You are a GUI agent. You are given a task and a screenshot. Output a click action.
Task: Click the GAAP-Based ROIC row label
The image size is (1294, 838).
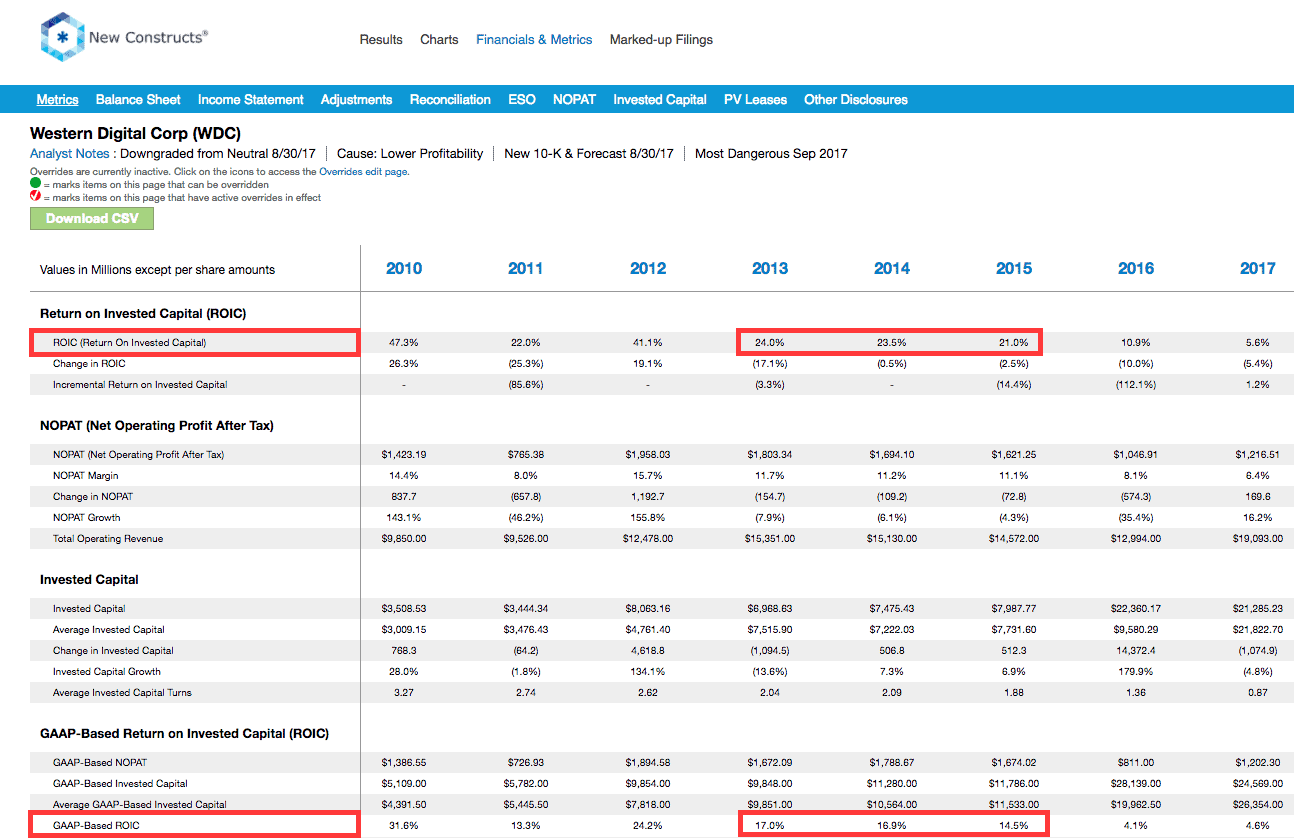[x=97, y=825]
